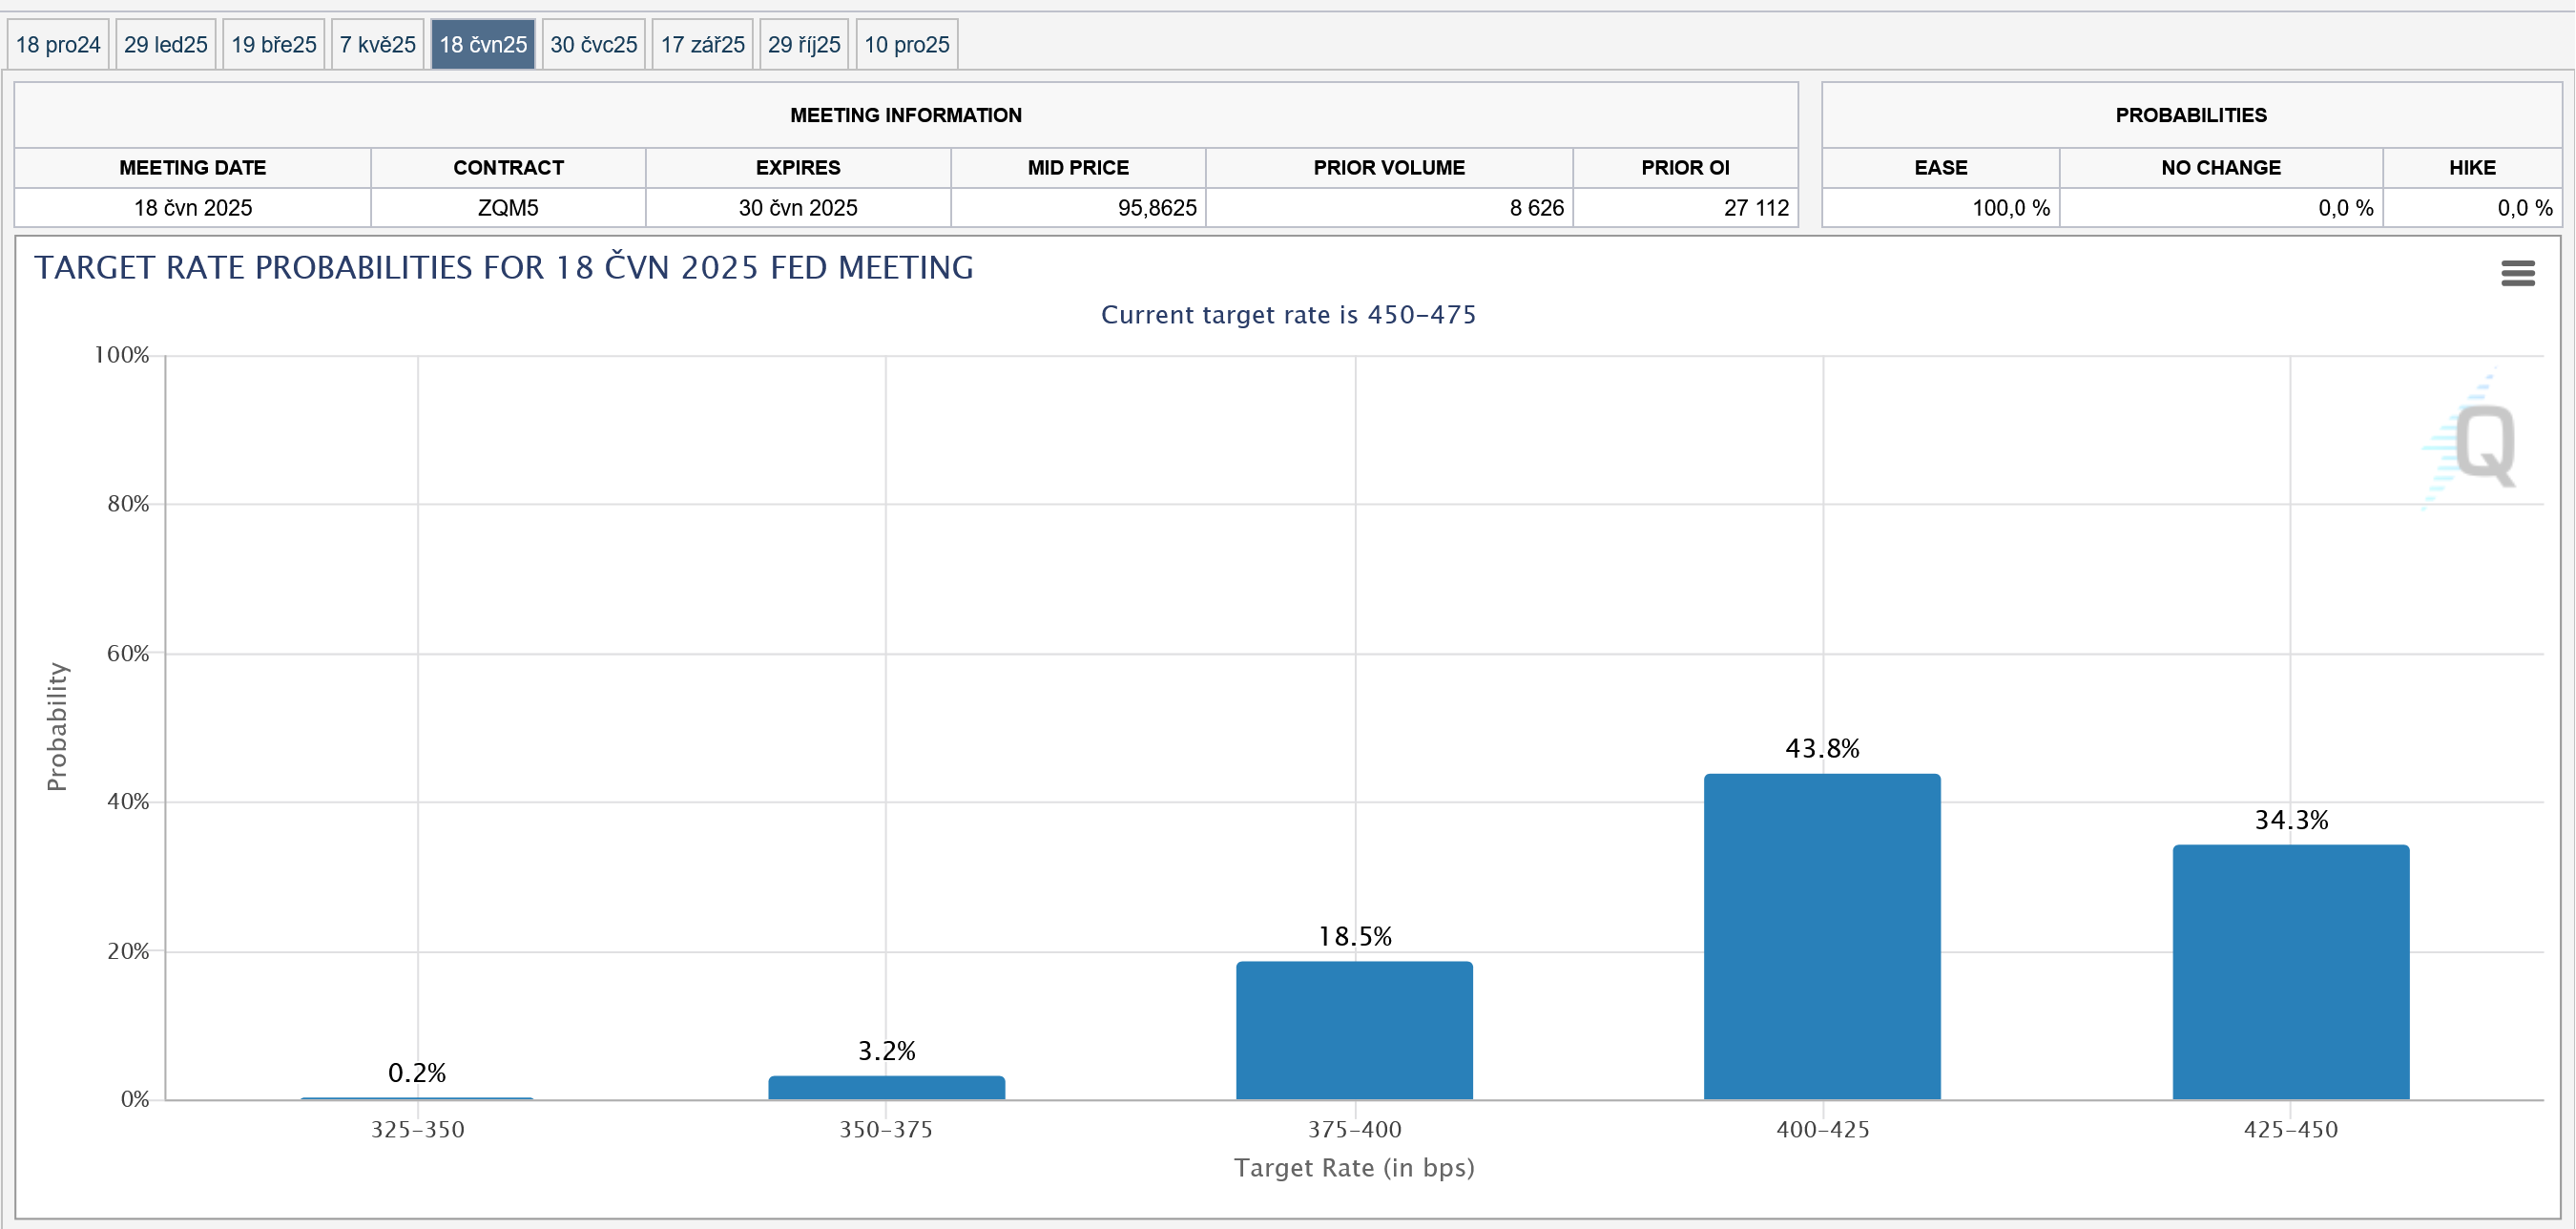Open the 19 bře25 meeting tab
2576x1229 pixels.
(274, 45)
